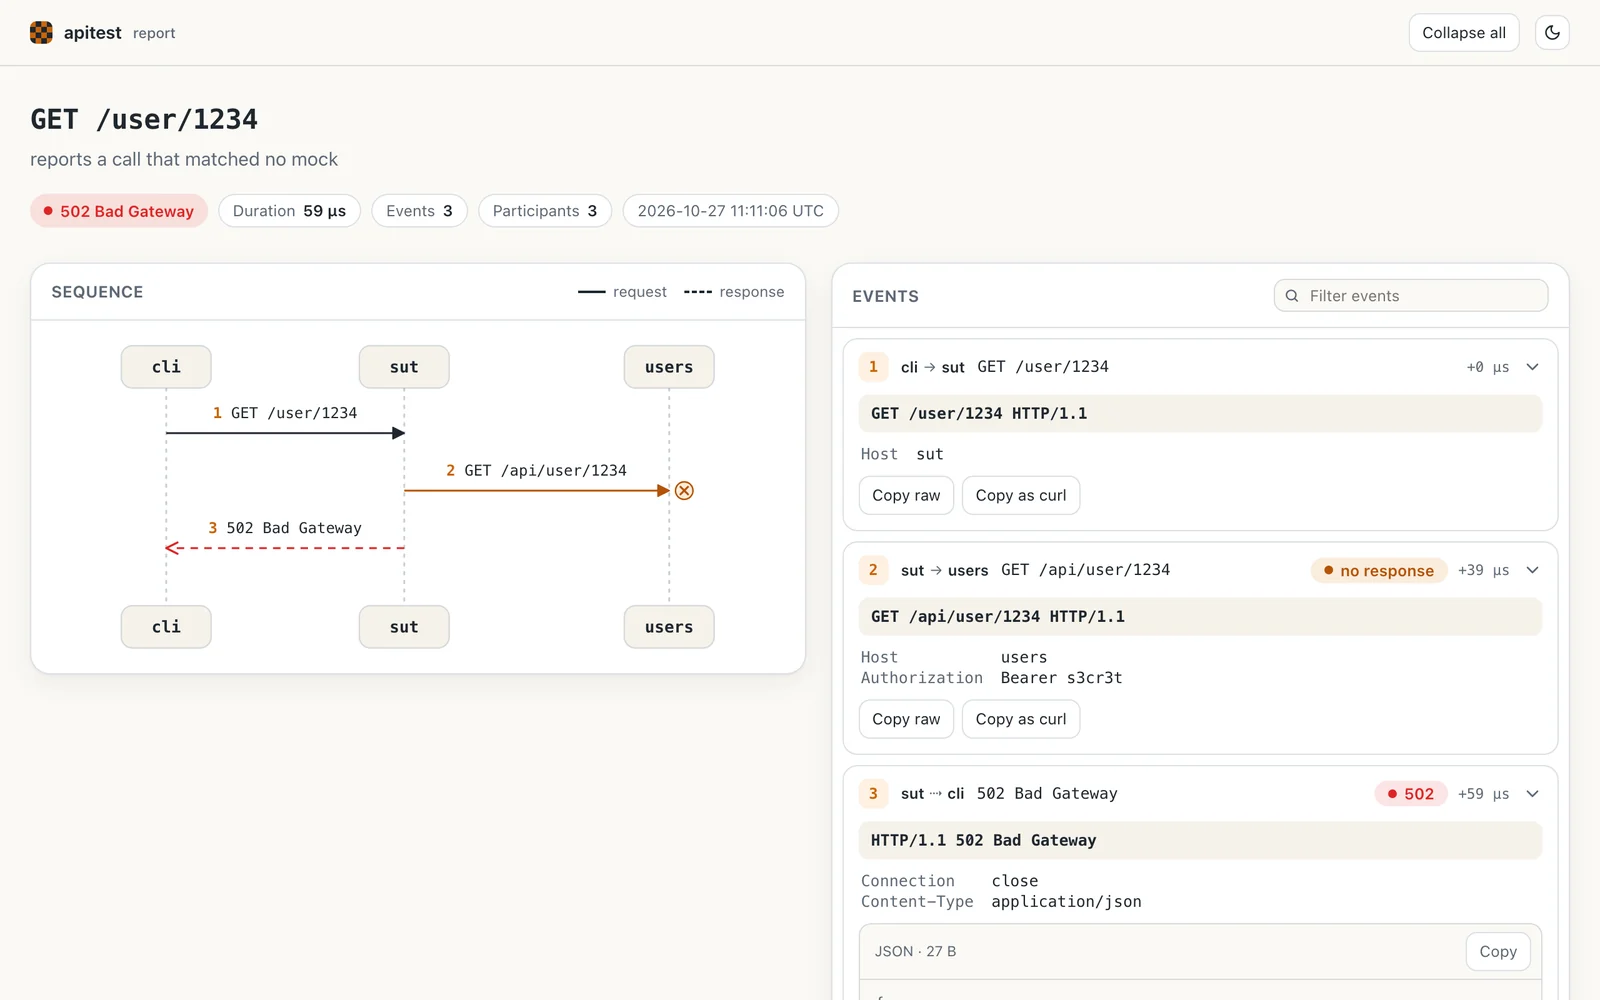Collapse event 2 sut to users chevron

[x=1532, y=570]
